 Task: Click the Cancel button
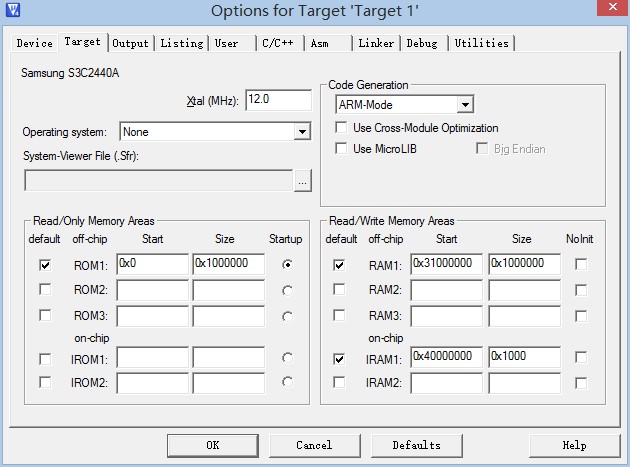pos(315,445)
